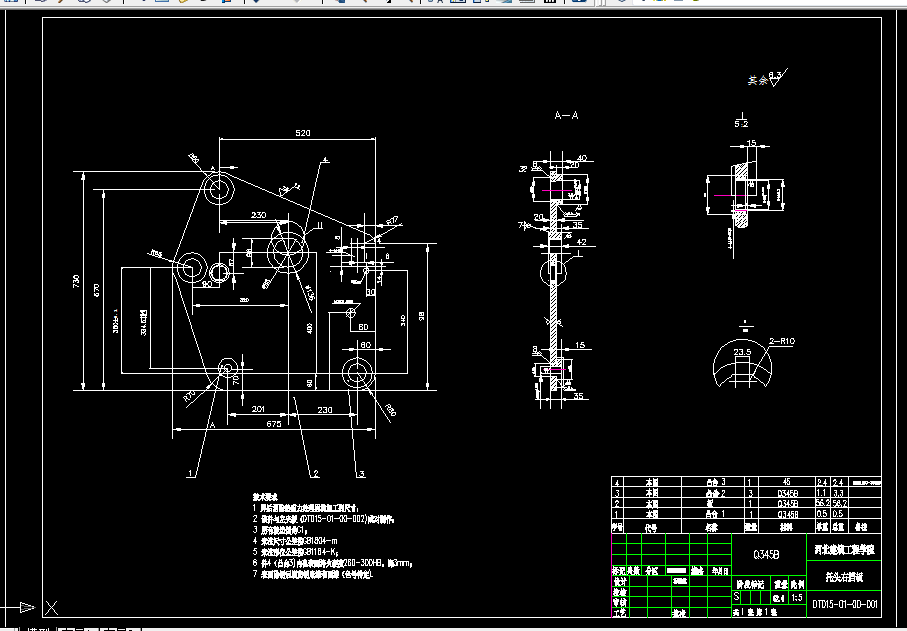Click part balloon number 2

pyautogui.click(x=315, y=474)
